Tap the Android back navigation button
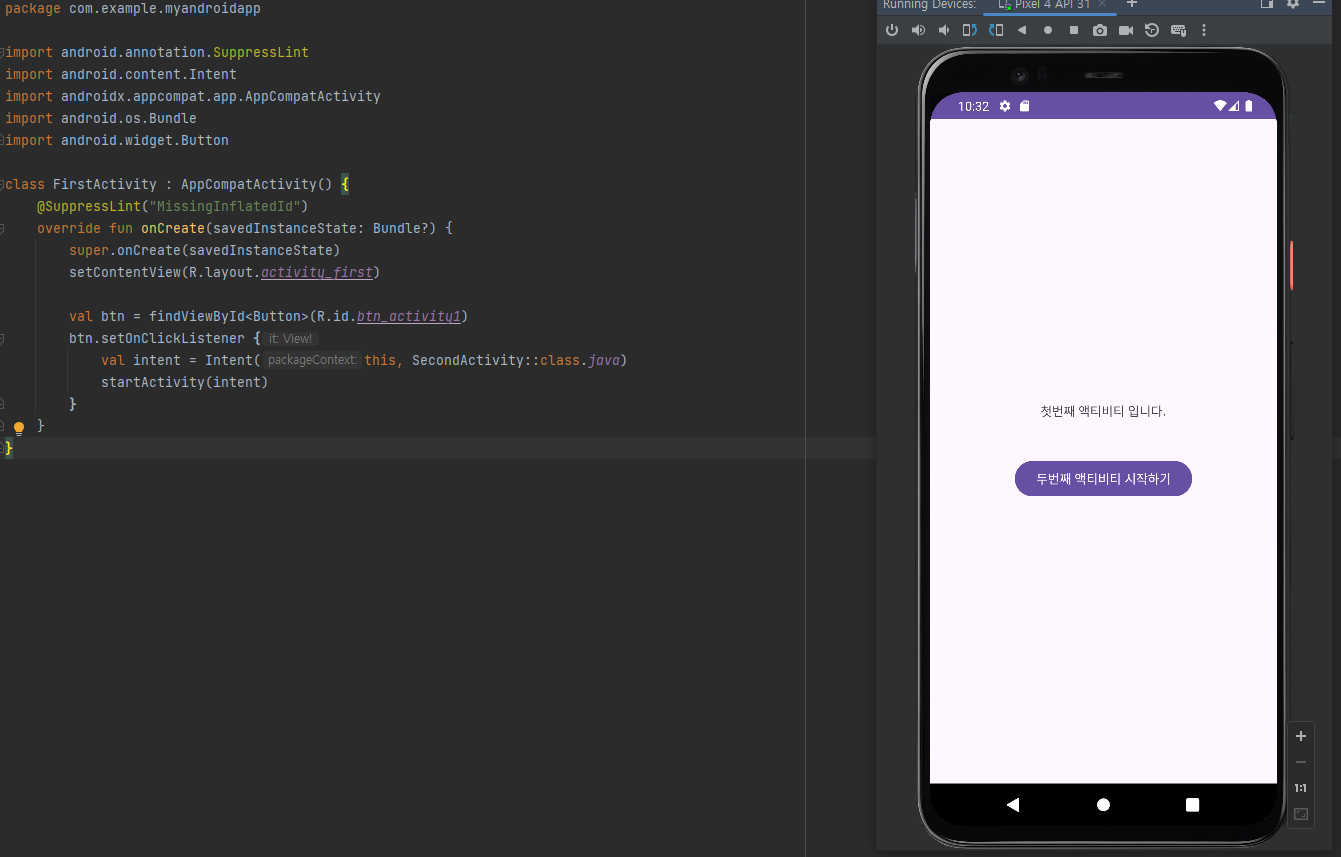The width and height of the screenshot is (1341, 857). click(1013, 805)
